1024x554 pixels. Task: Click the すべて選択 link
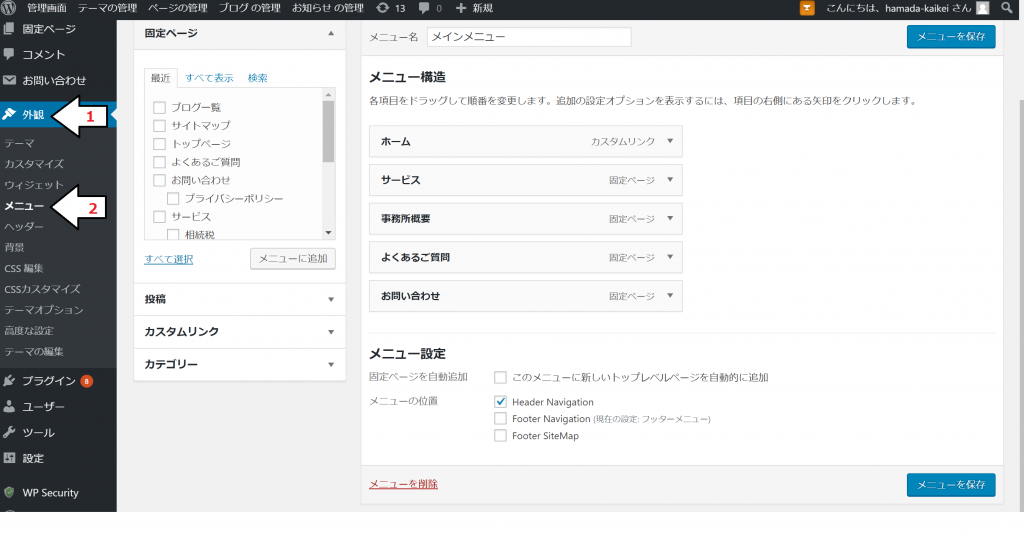tap(168, 259)
